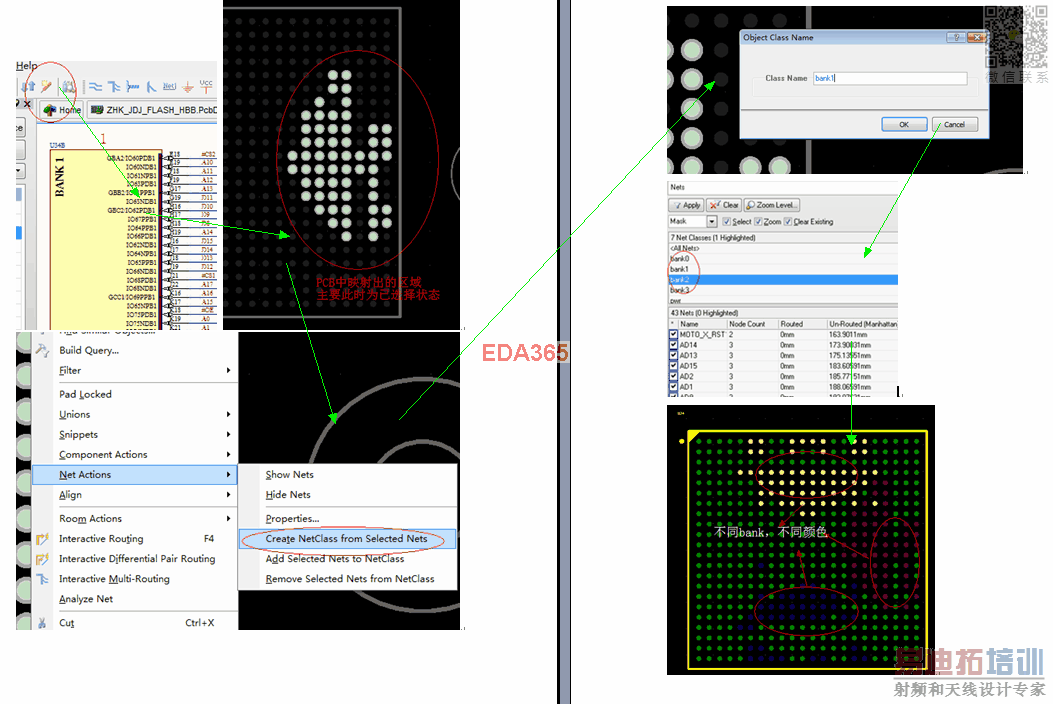Toggle the Select checkbox in Nets panel

[727, 222]
